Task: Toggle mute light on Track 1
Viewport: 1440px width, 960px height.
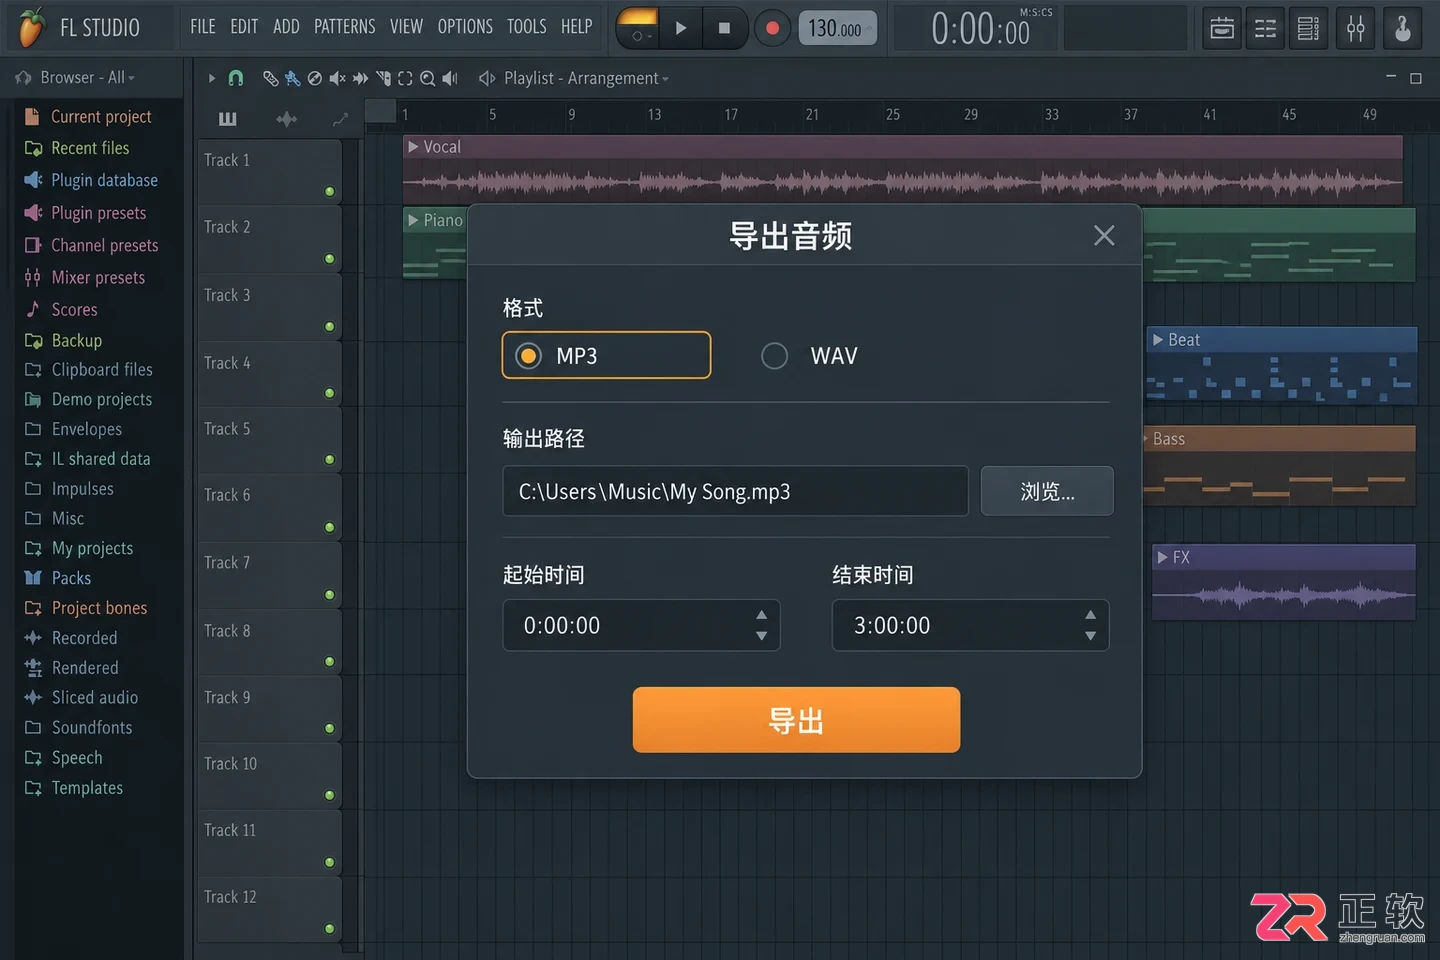Action: (x=329, y=191)
